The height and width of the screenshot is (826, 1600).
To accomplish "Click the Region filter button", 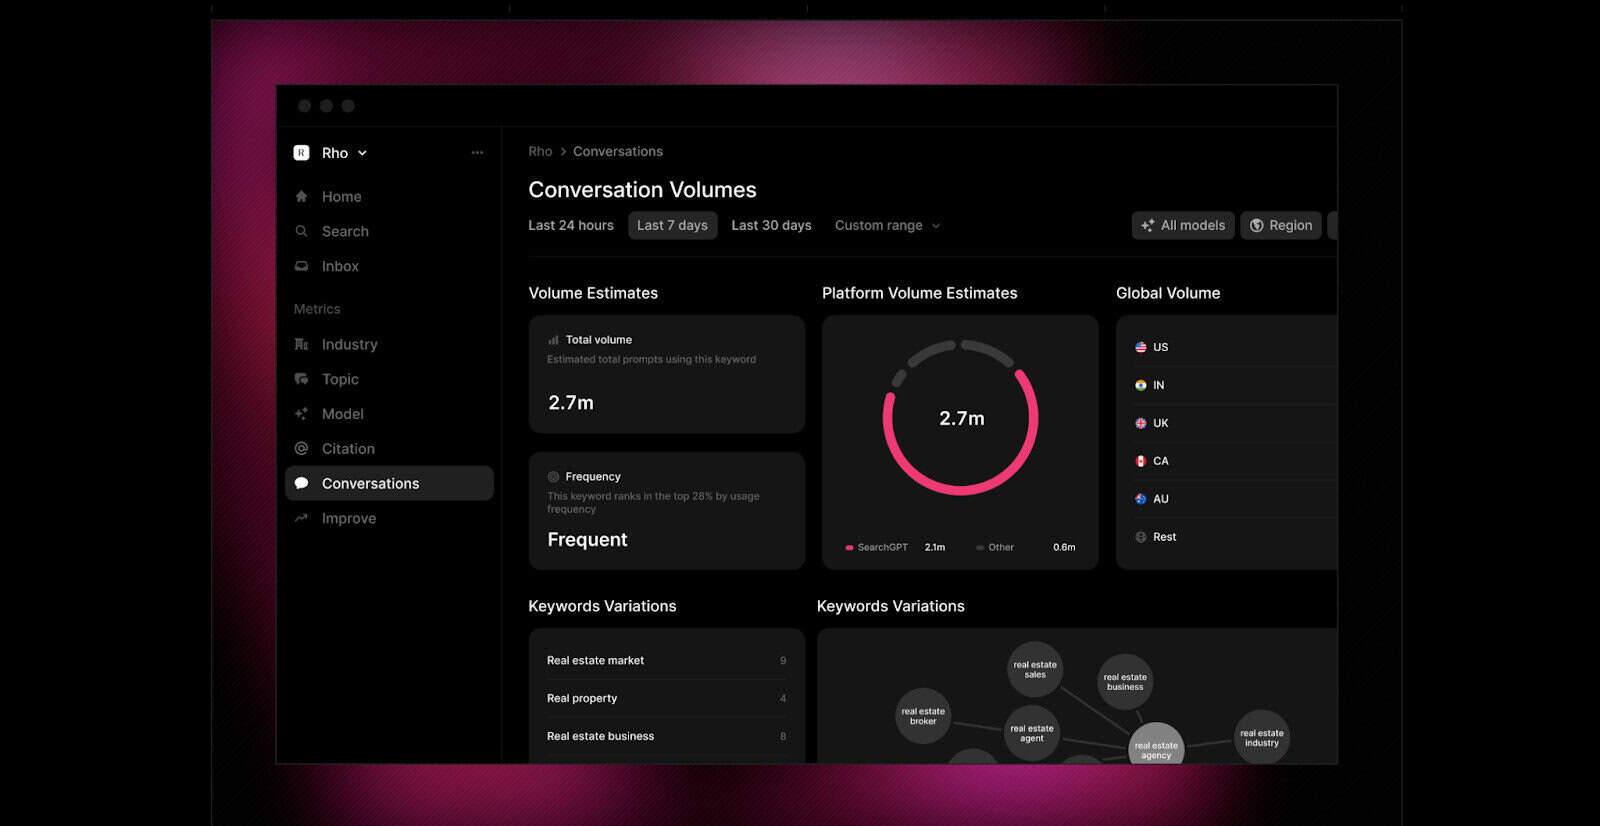I will (x=1280, y=226).
